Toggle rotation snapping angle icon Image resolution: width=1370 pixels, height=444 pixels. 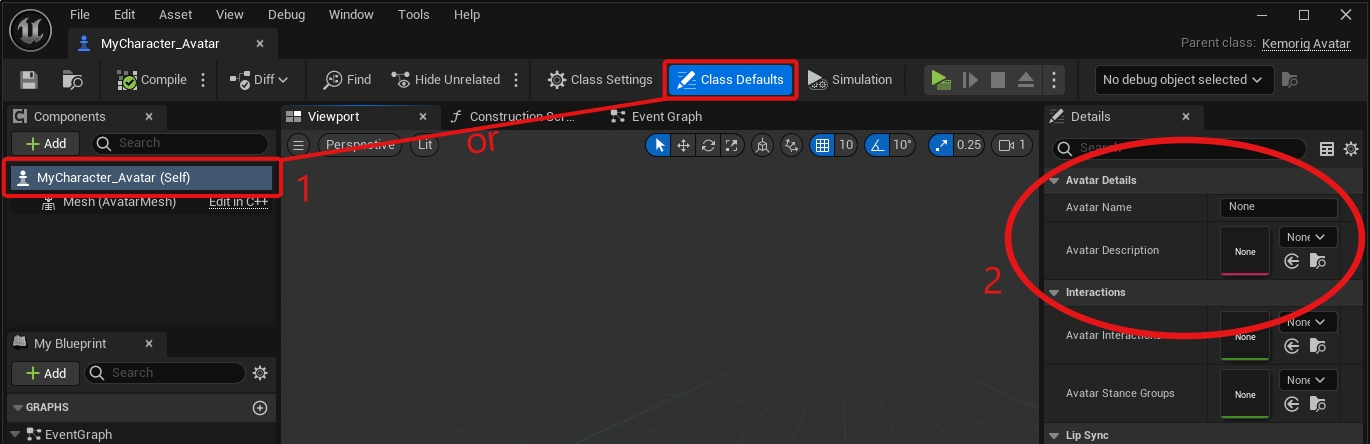(x=877, y=145)
